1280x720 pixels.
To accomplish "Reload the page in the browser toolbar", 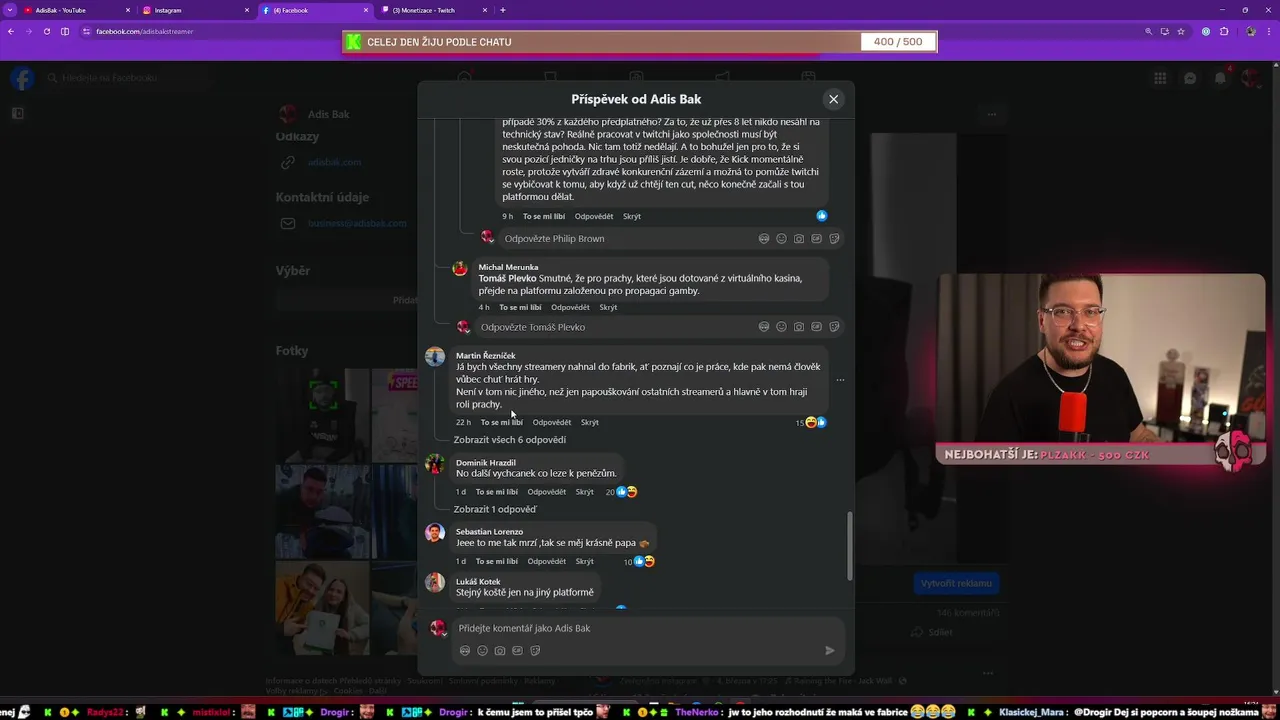I will 46,31.
